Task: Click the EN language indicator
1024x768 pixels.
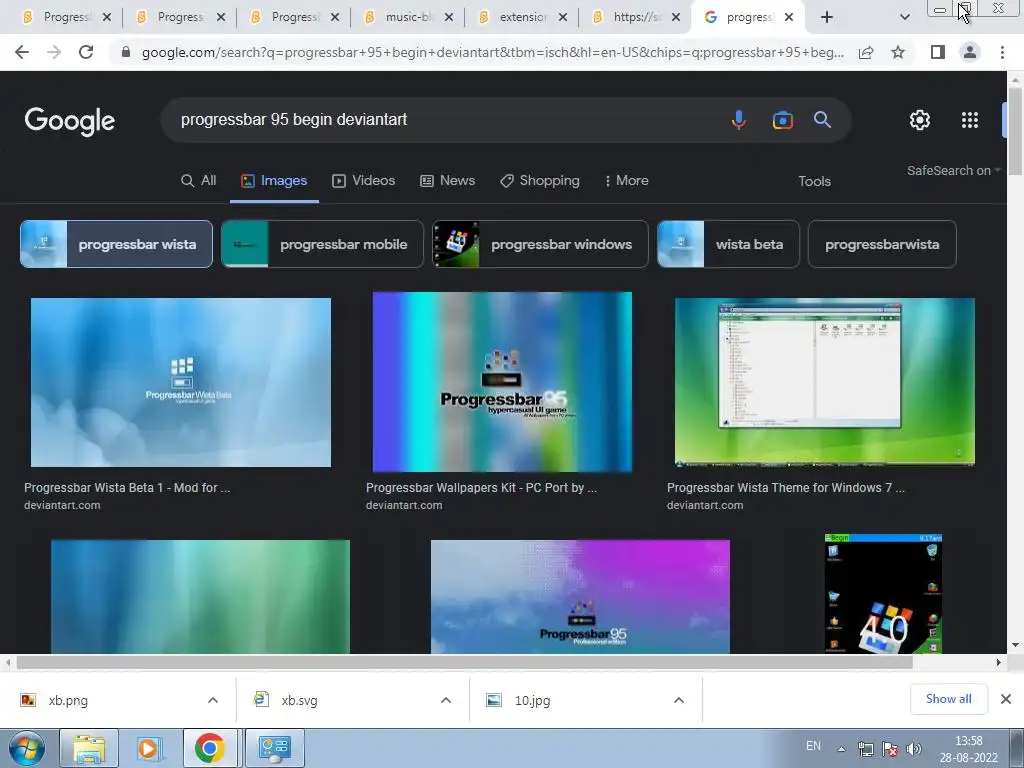Action: pos(813,746)
